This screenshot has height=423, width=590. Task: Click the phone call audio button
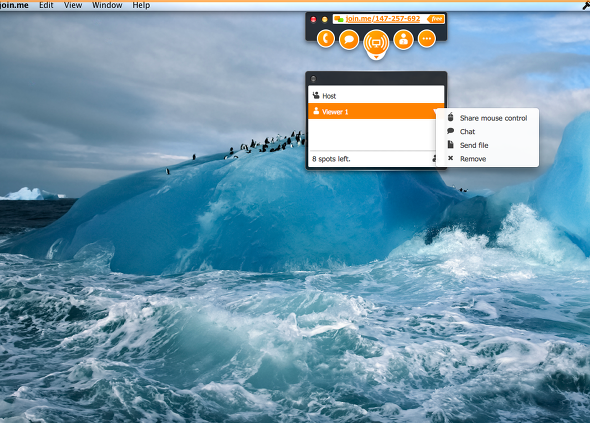pyautogui.click(x=325, y=39)
